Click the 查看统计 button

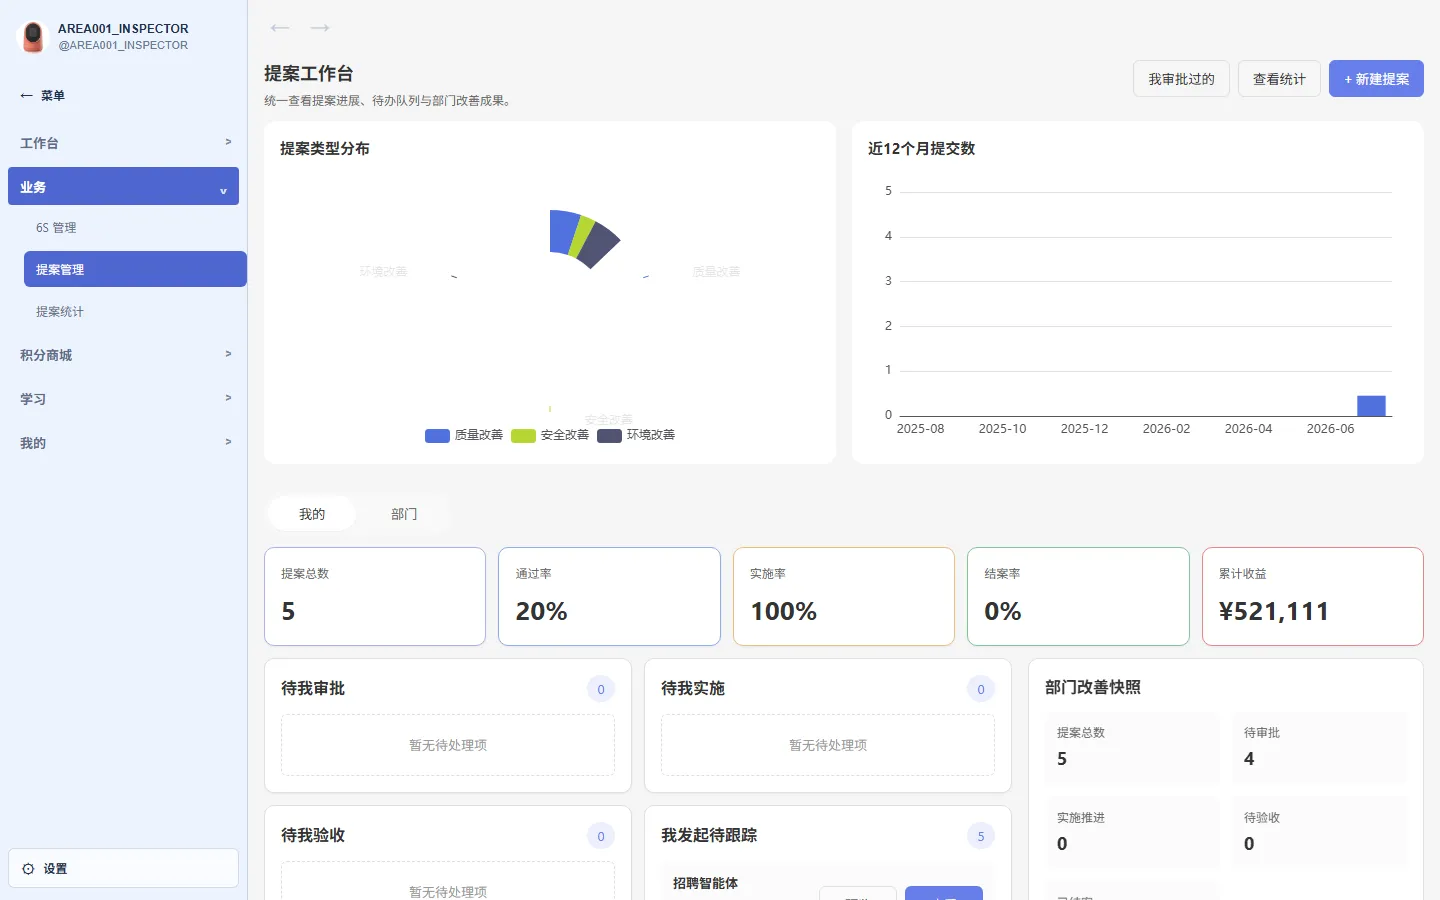pos(1279,79)
